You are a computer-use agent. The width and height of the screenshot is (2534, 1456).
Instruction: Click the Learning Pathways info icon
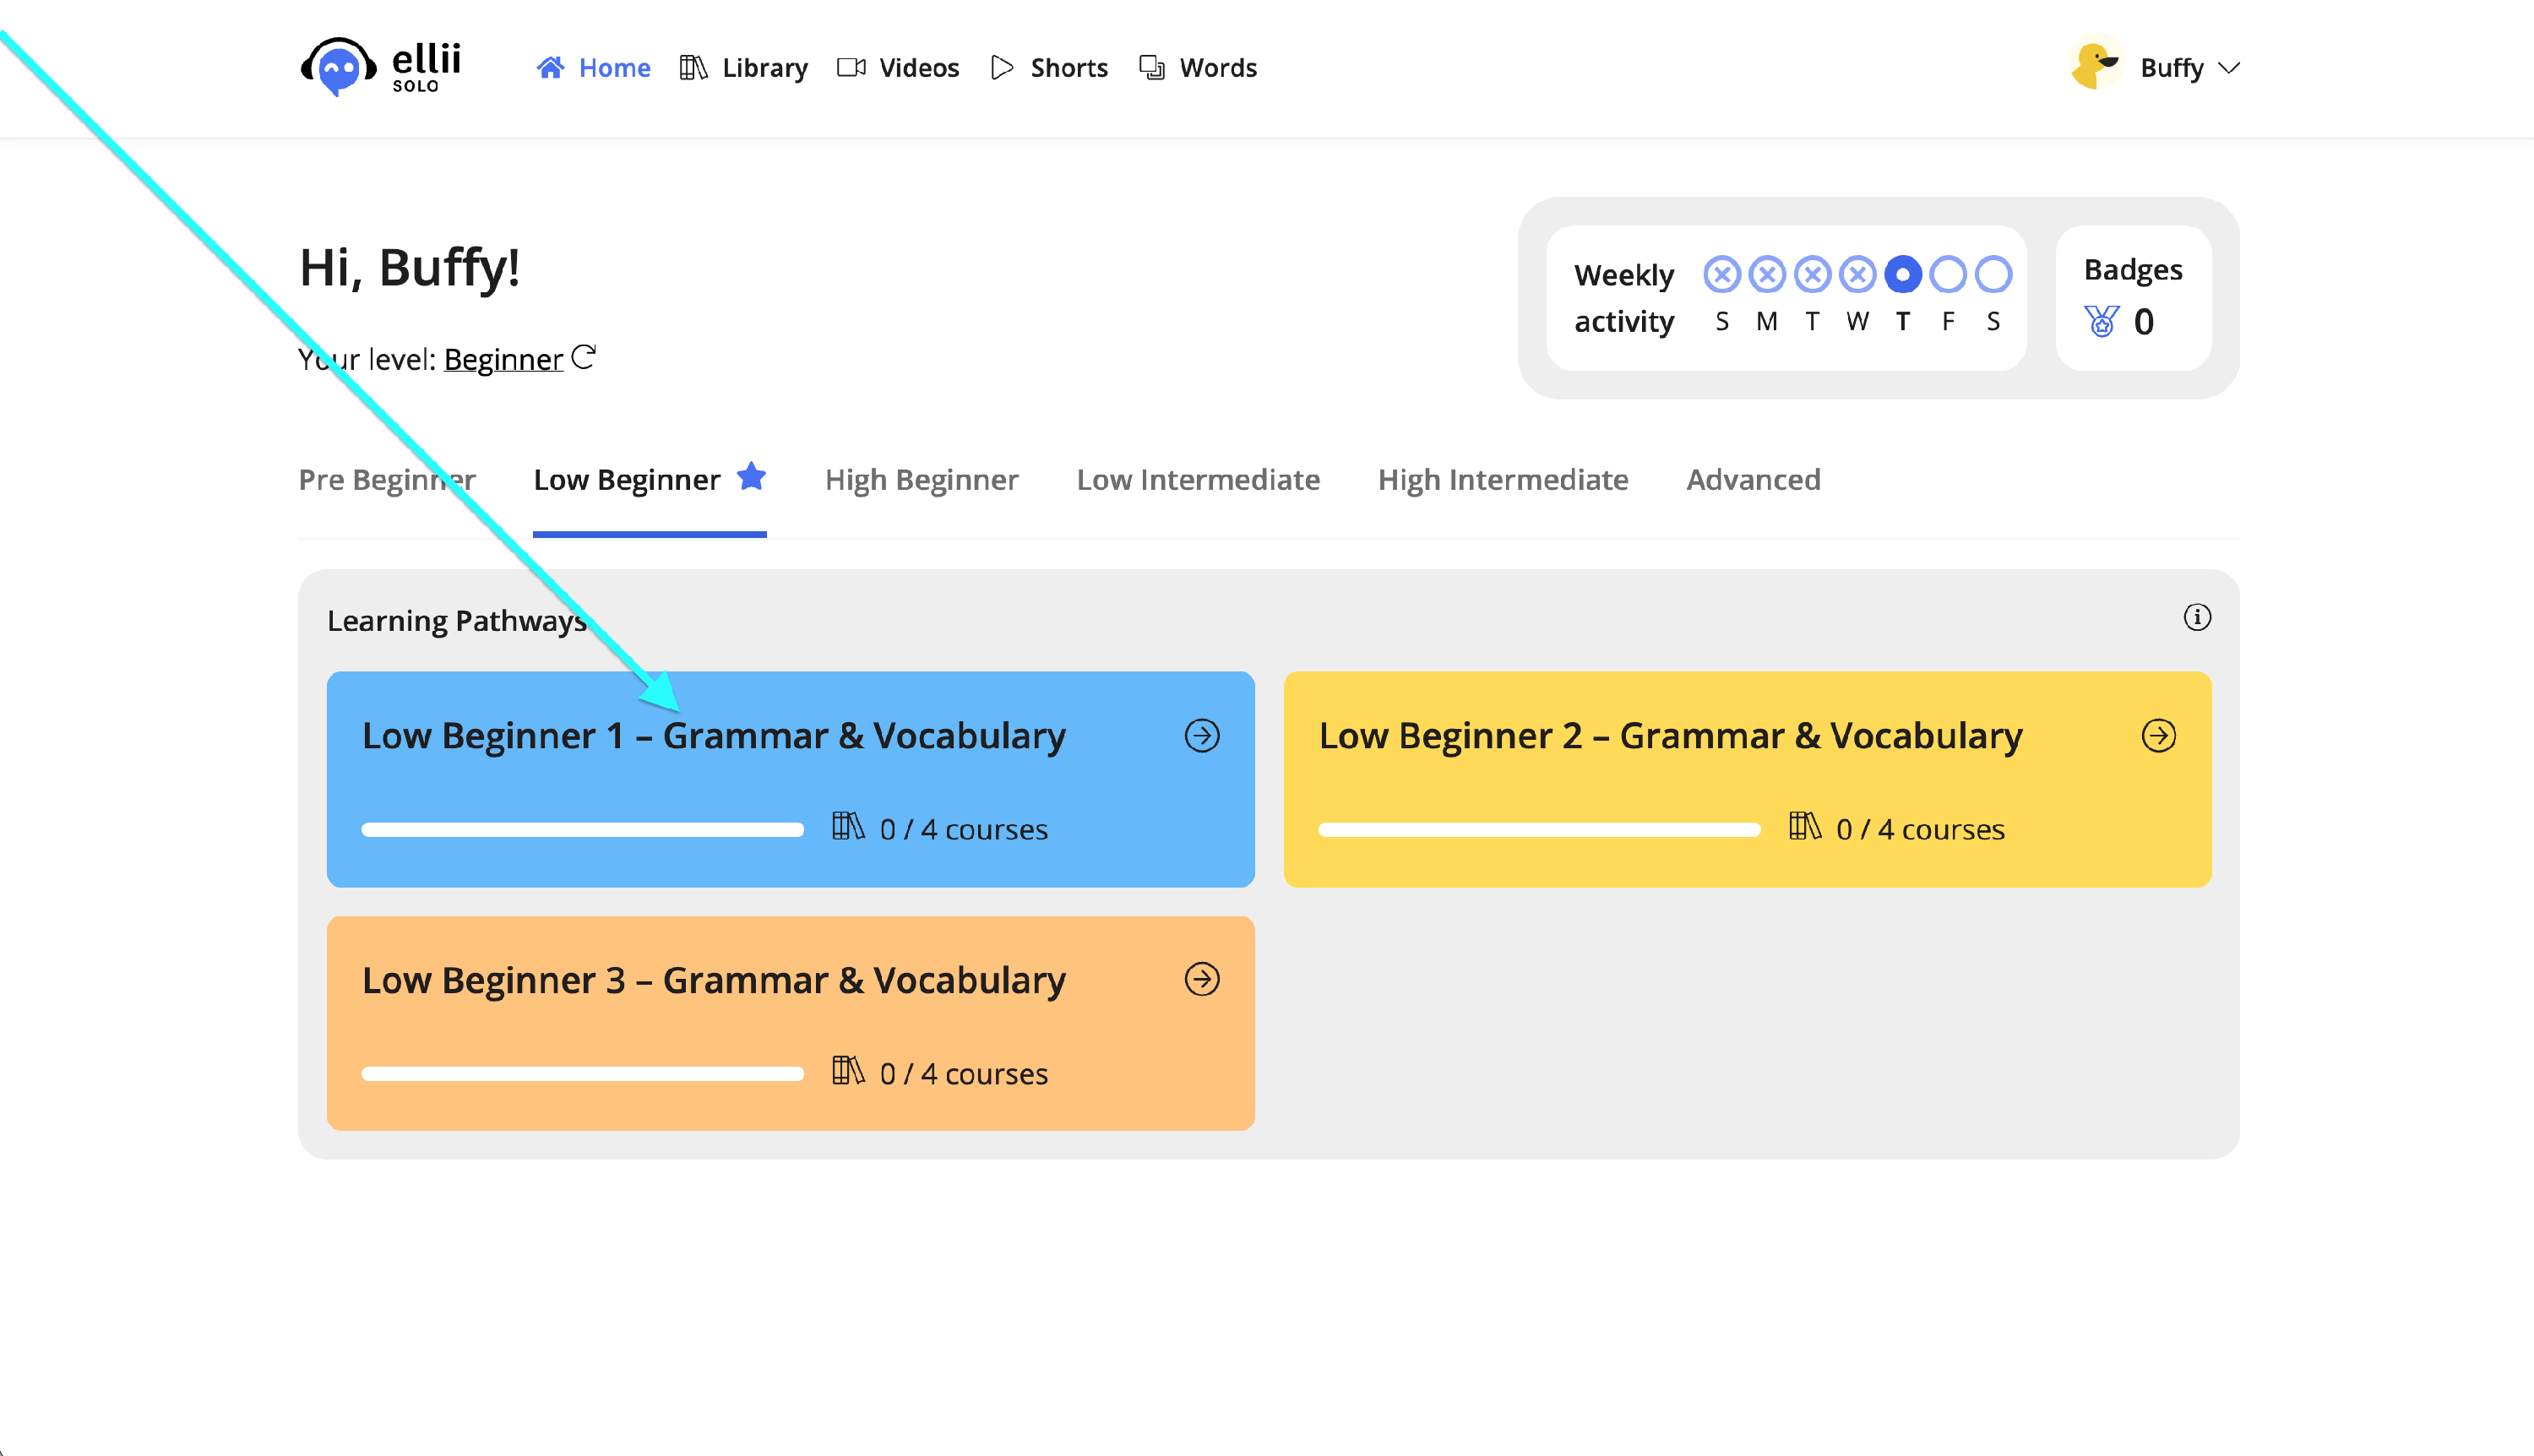pos(2196,617)
